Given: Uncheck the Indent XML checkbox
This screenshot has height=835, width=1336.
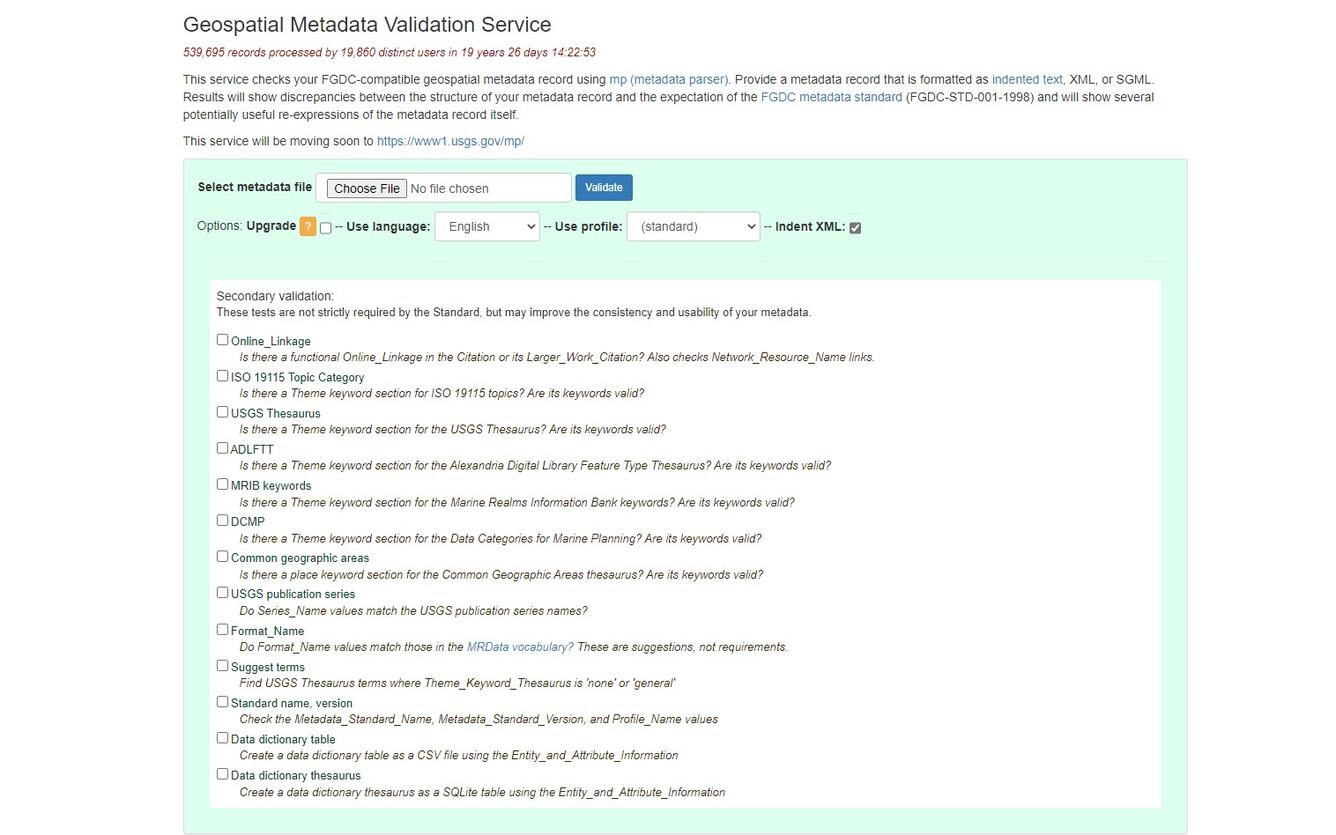Looking at the screenshot, I should tap(855, 228).
